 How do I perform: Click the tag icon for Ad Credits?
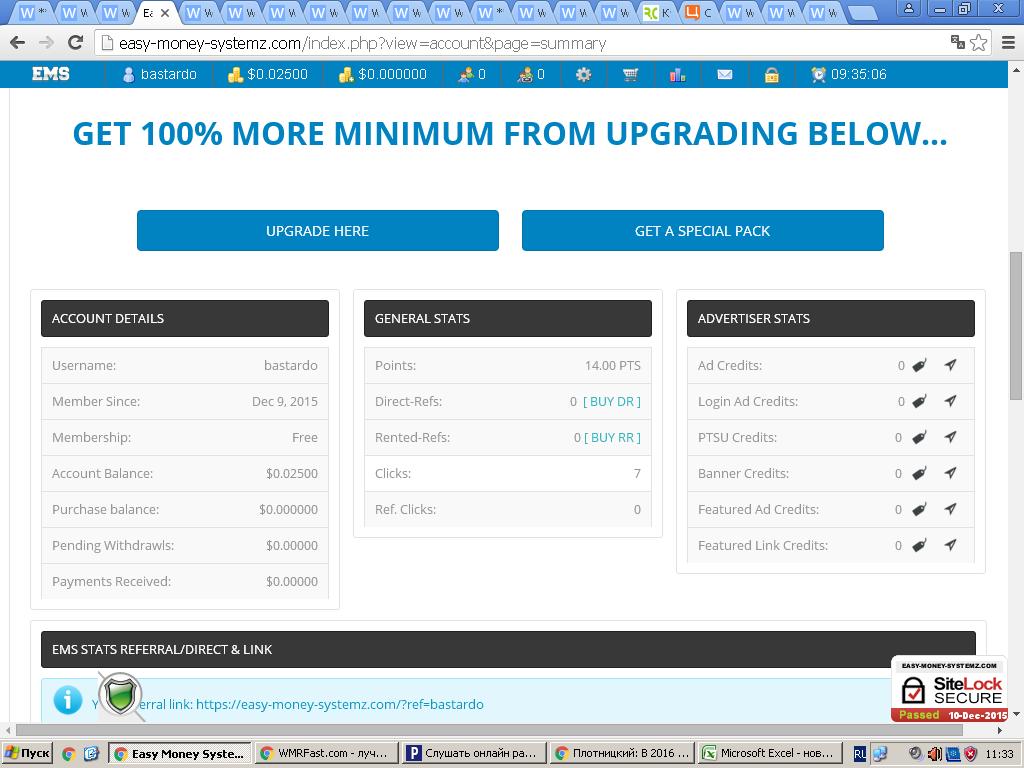[x=919, y=366]
